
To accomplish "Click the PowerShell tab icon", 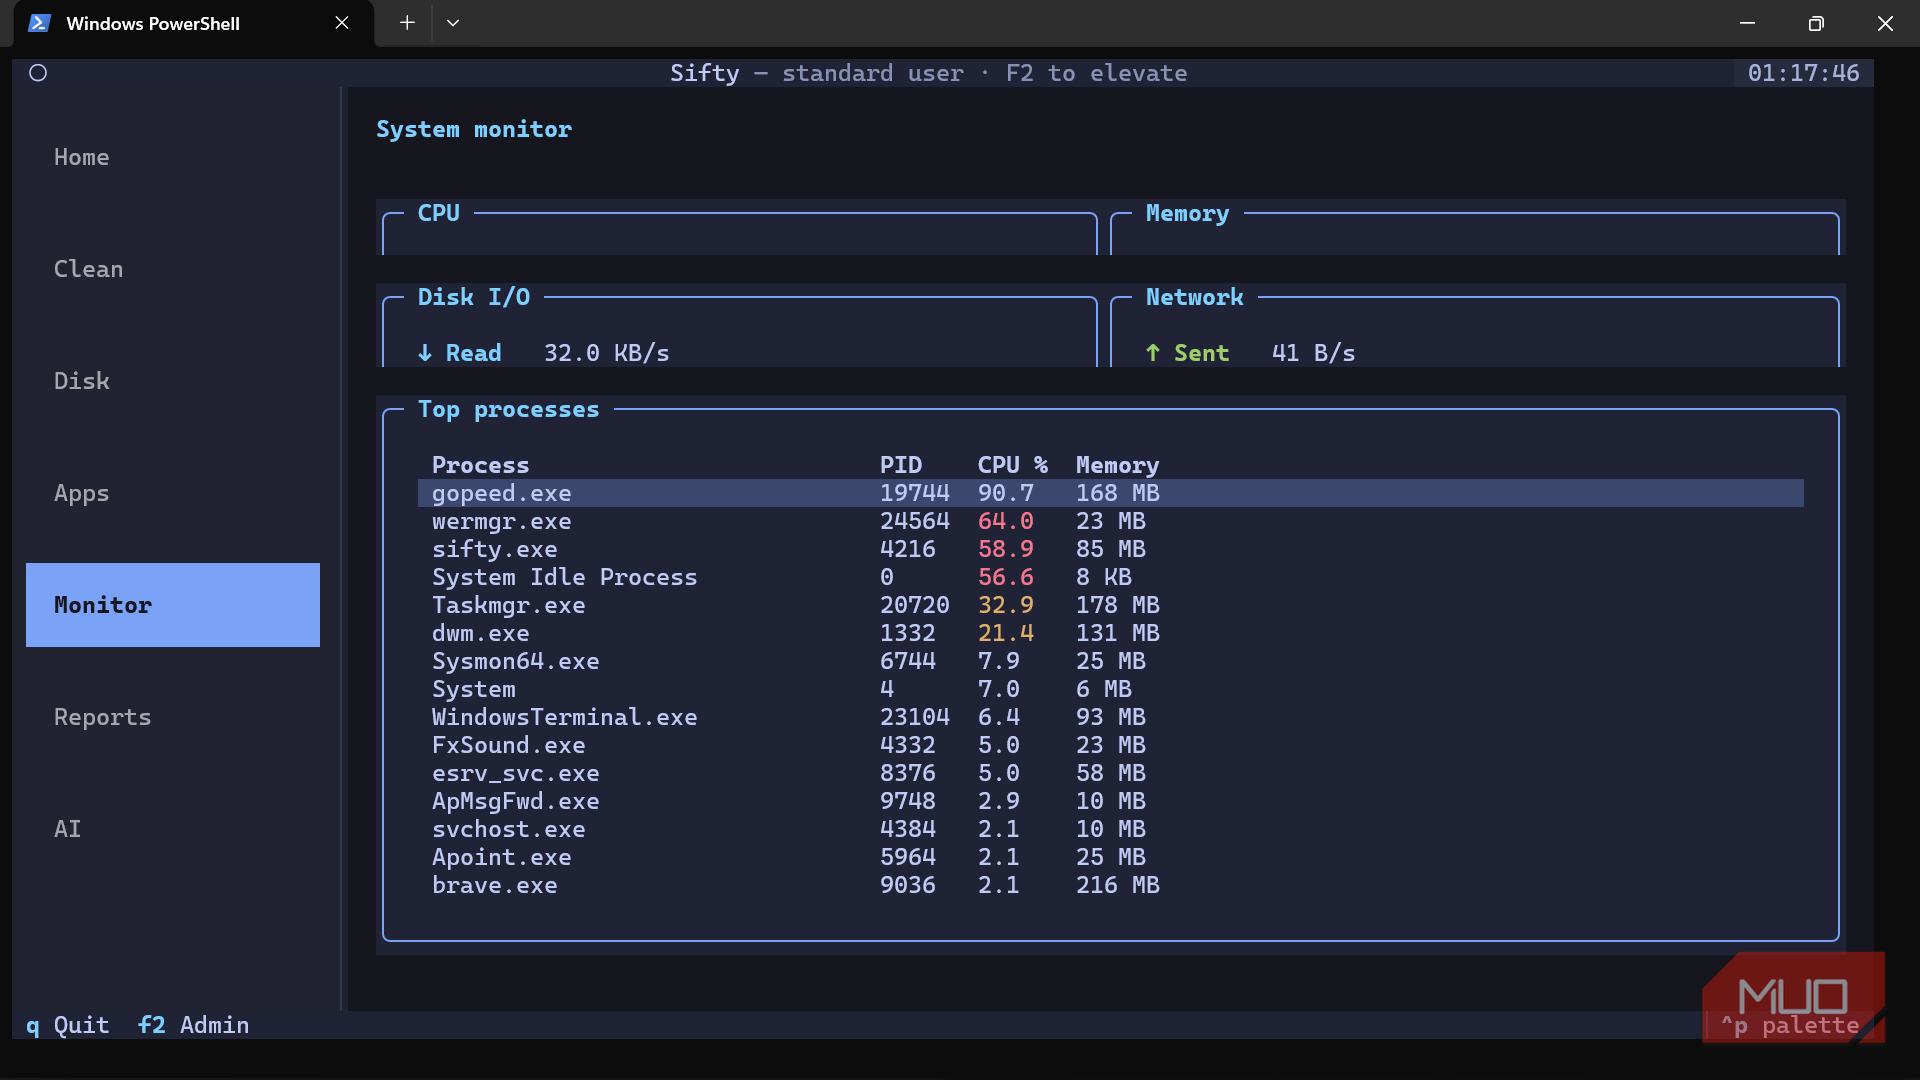I will 39,23.
